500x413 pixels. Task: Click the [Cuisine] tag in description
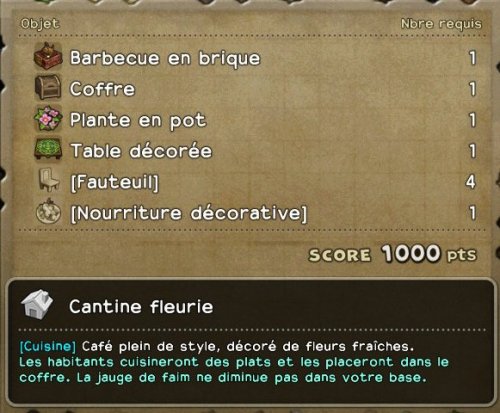pos(48,346)
